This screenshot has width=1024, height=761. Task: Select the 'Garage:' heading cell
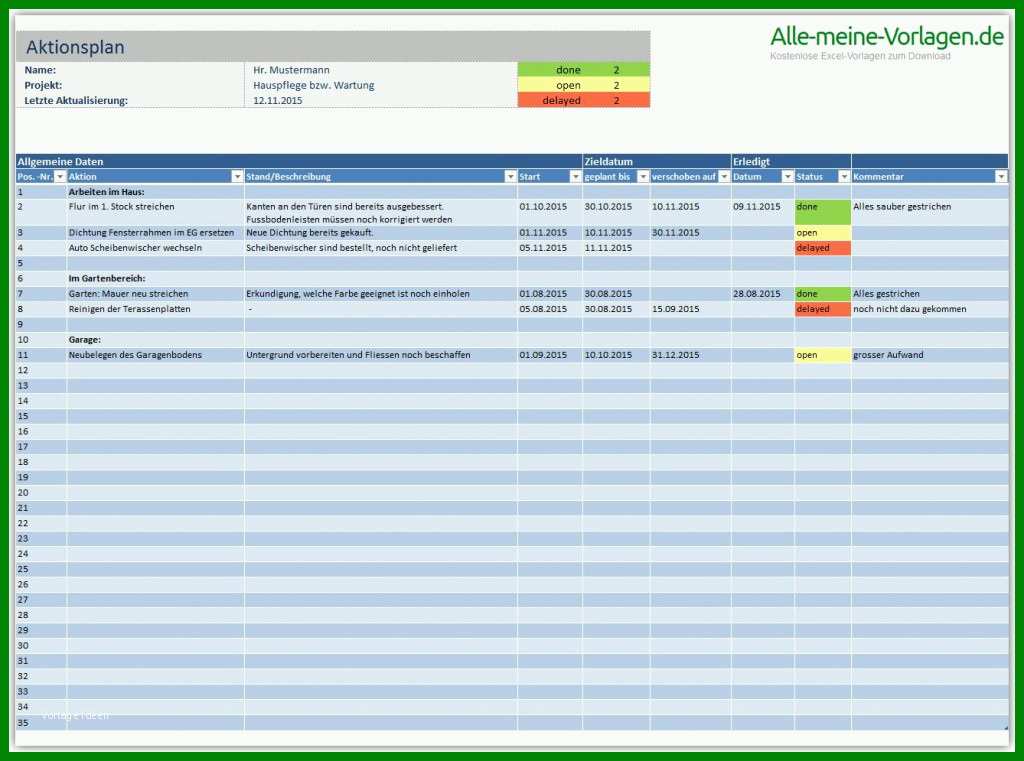155,340
